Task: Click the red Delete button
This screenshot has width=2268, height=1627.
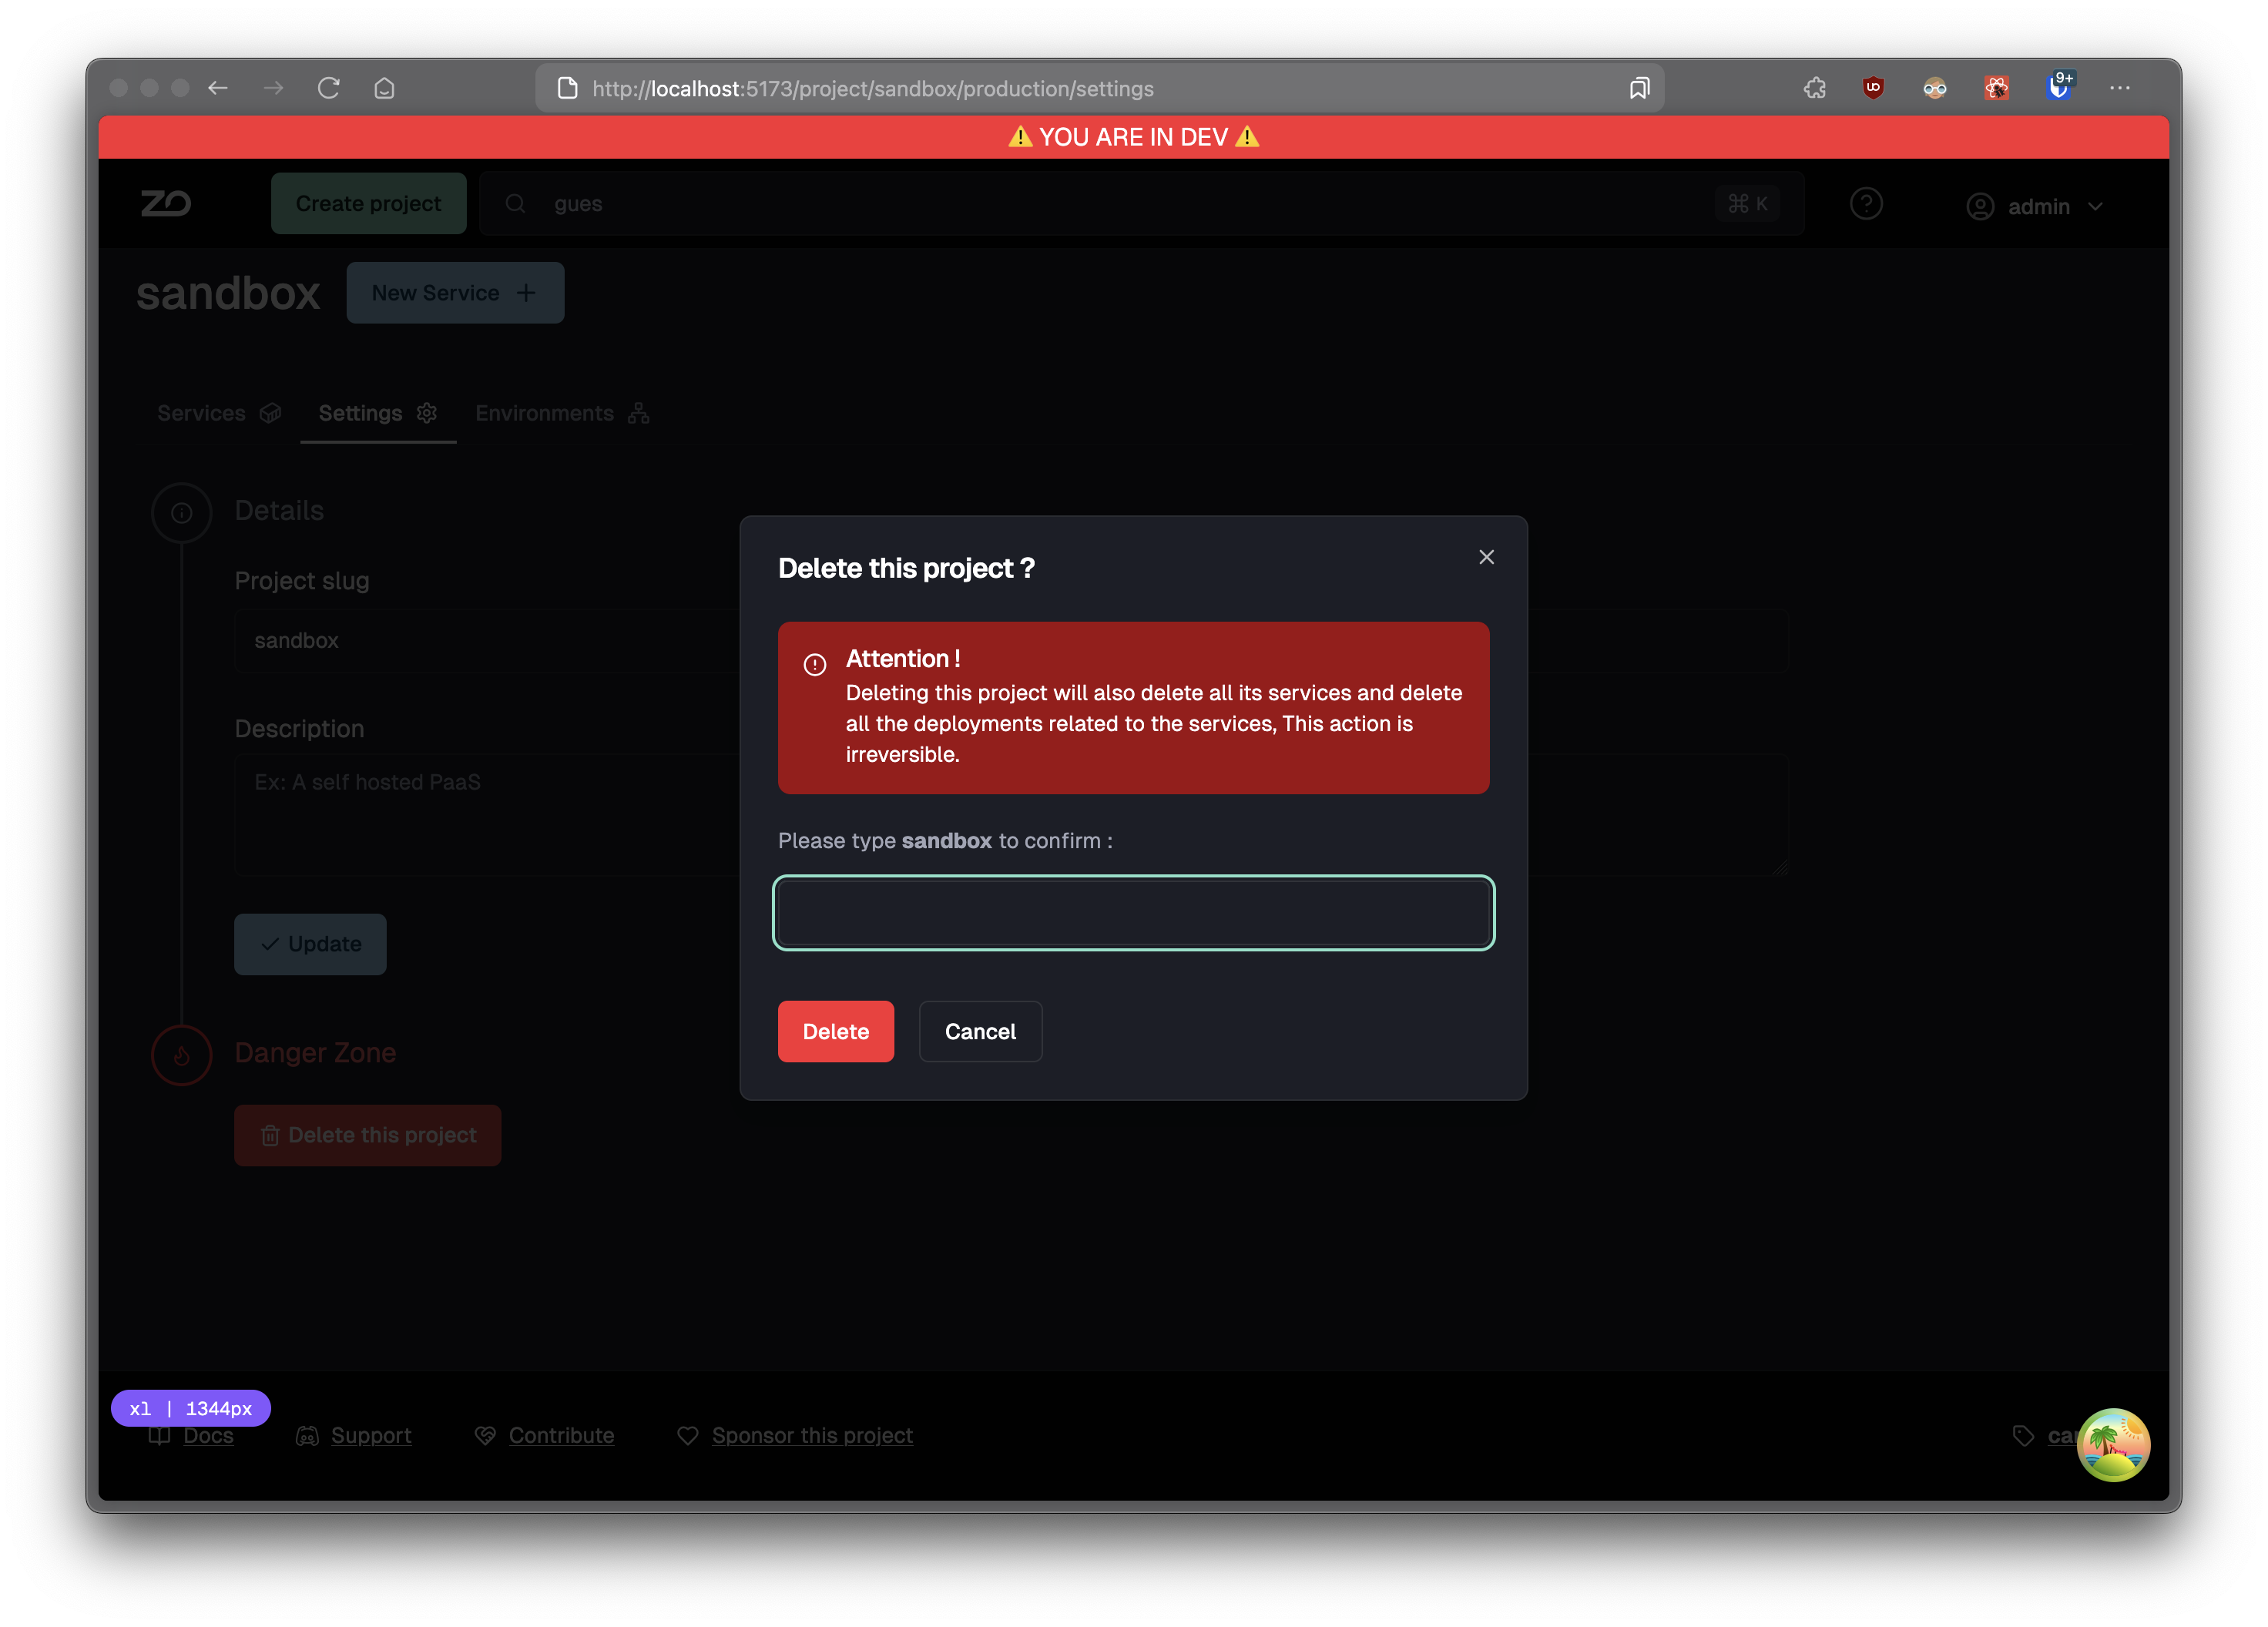Action: (836, 1031)
